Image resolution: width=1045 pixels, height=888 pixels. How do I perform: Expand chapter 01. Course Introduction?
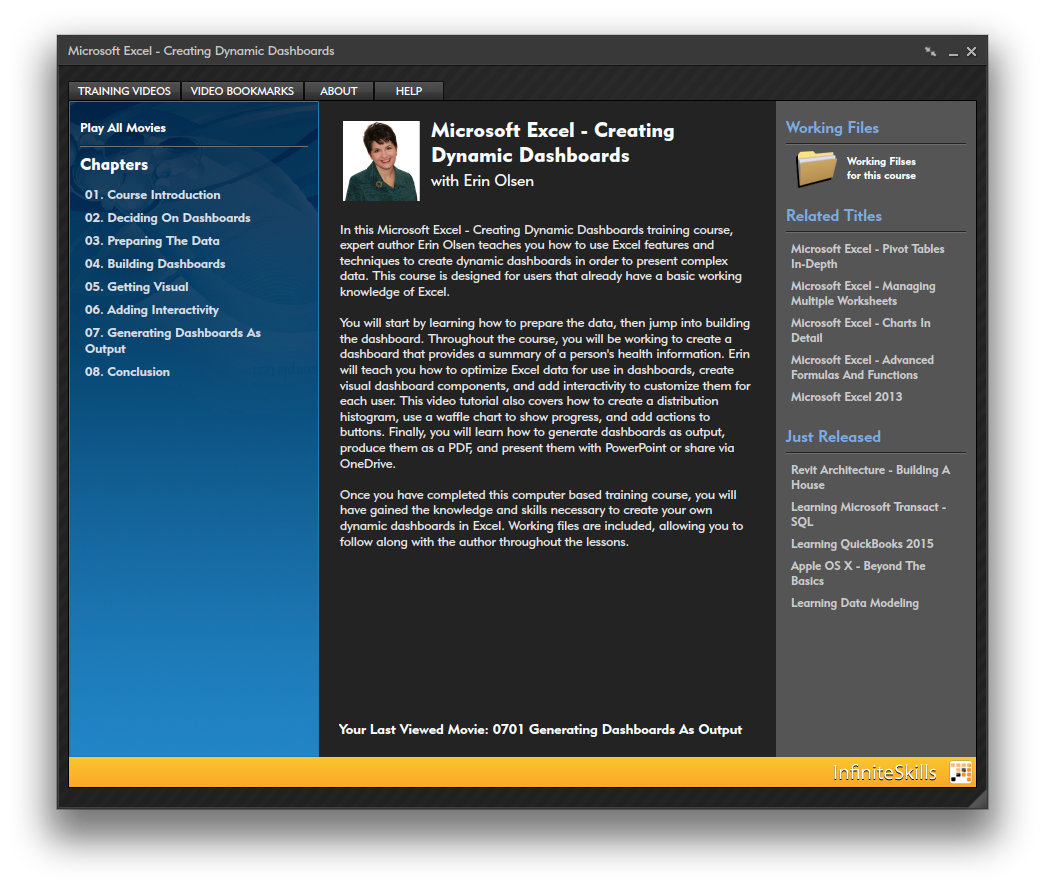[x=152, y=195]
